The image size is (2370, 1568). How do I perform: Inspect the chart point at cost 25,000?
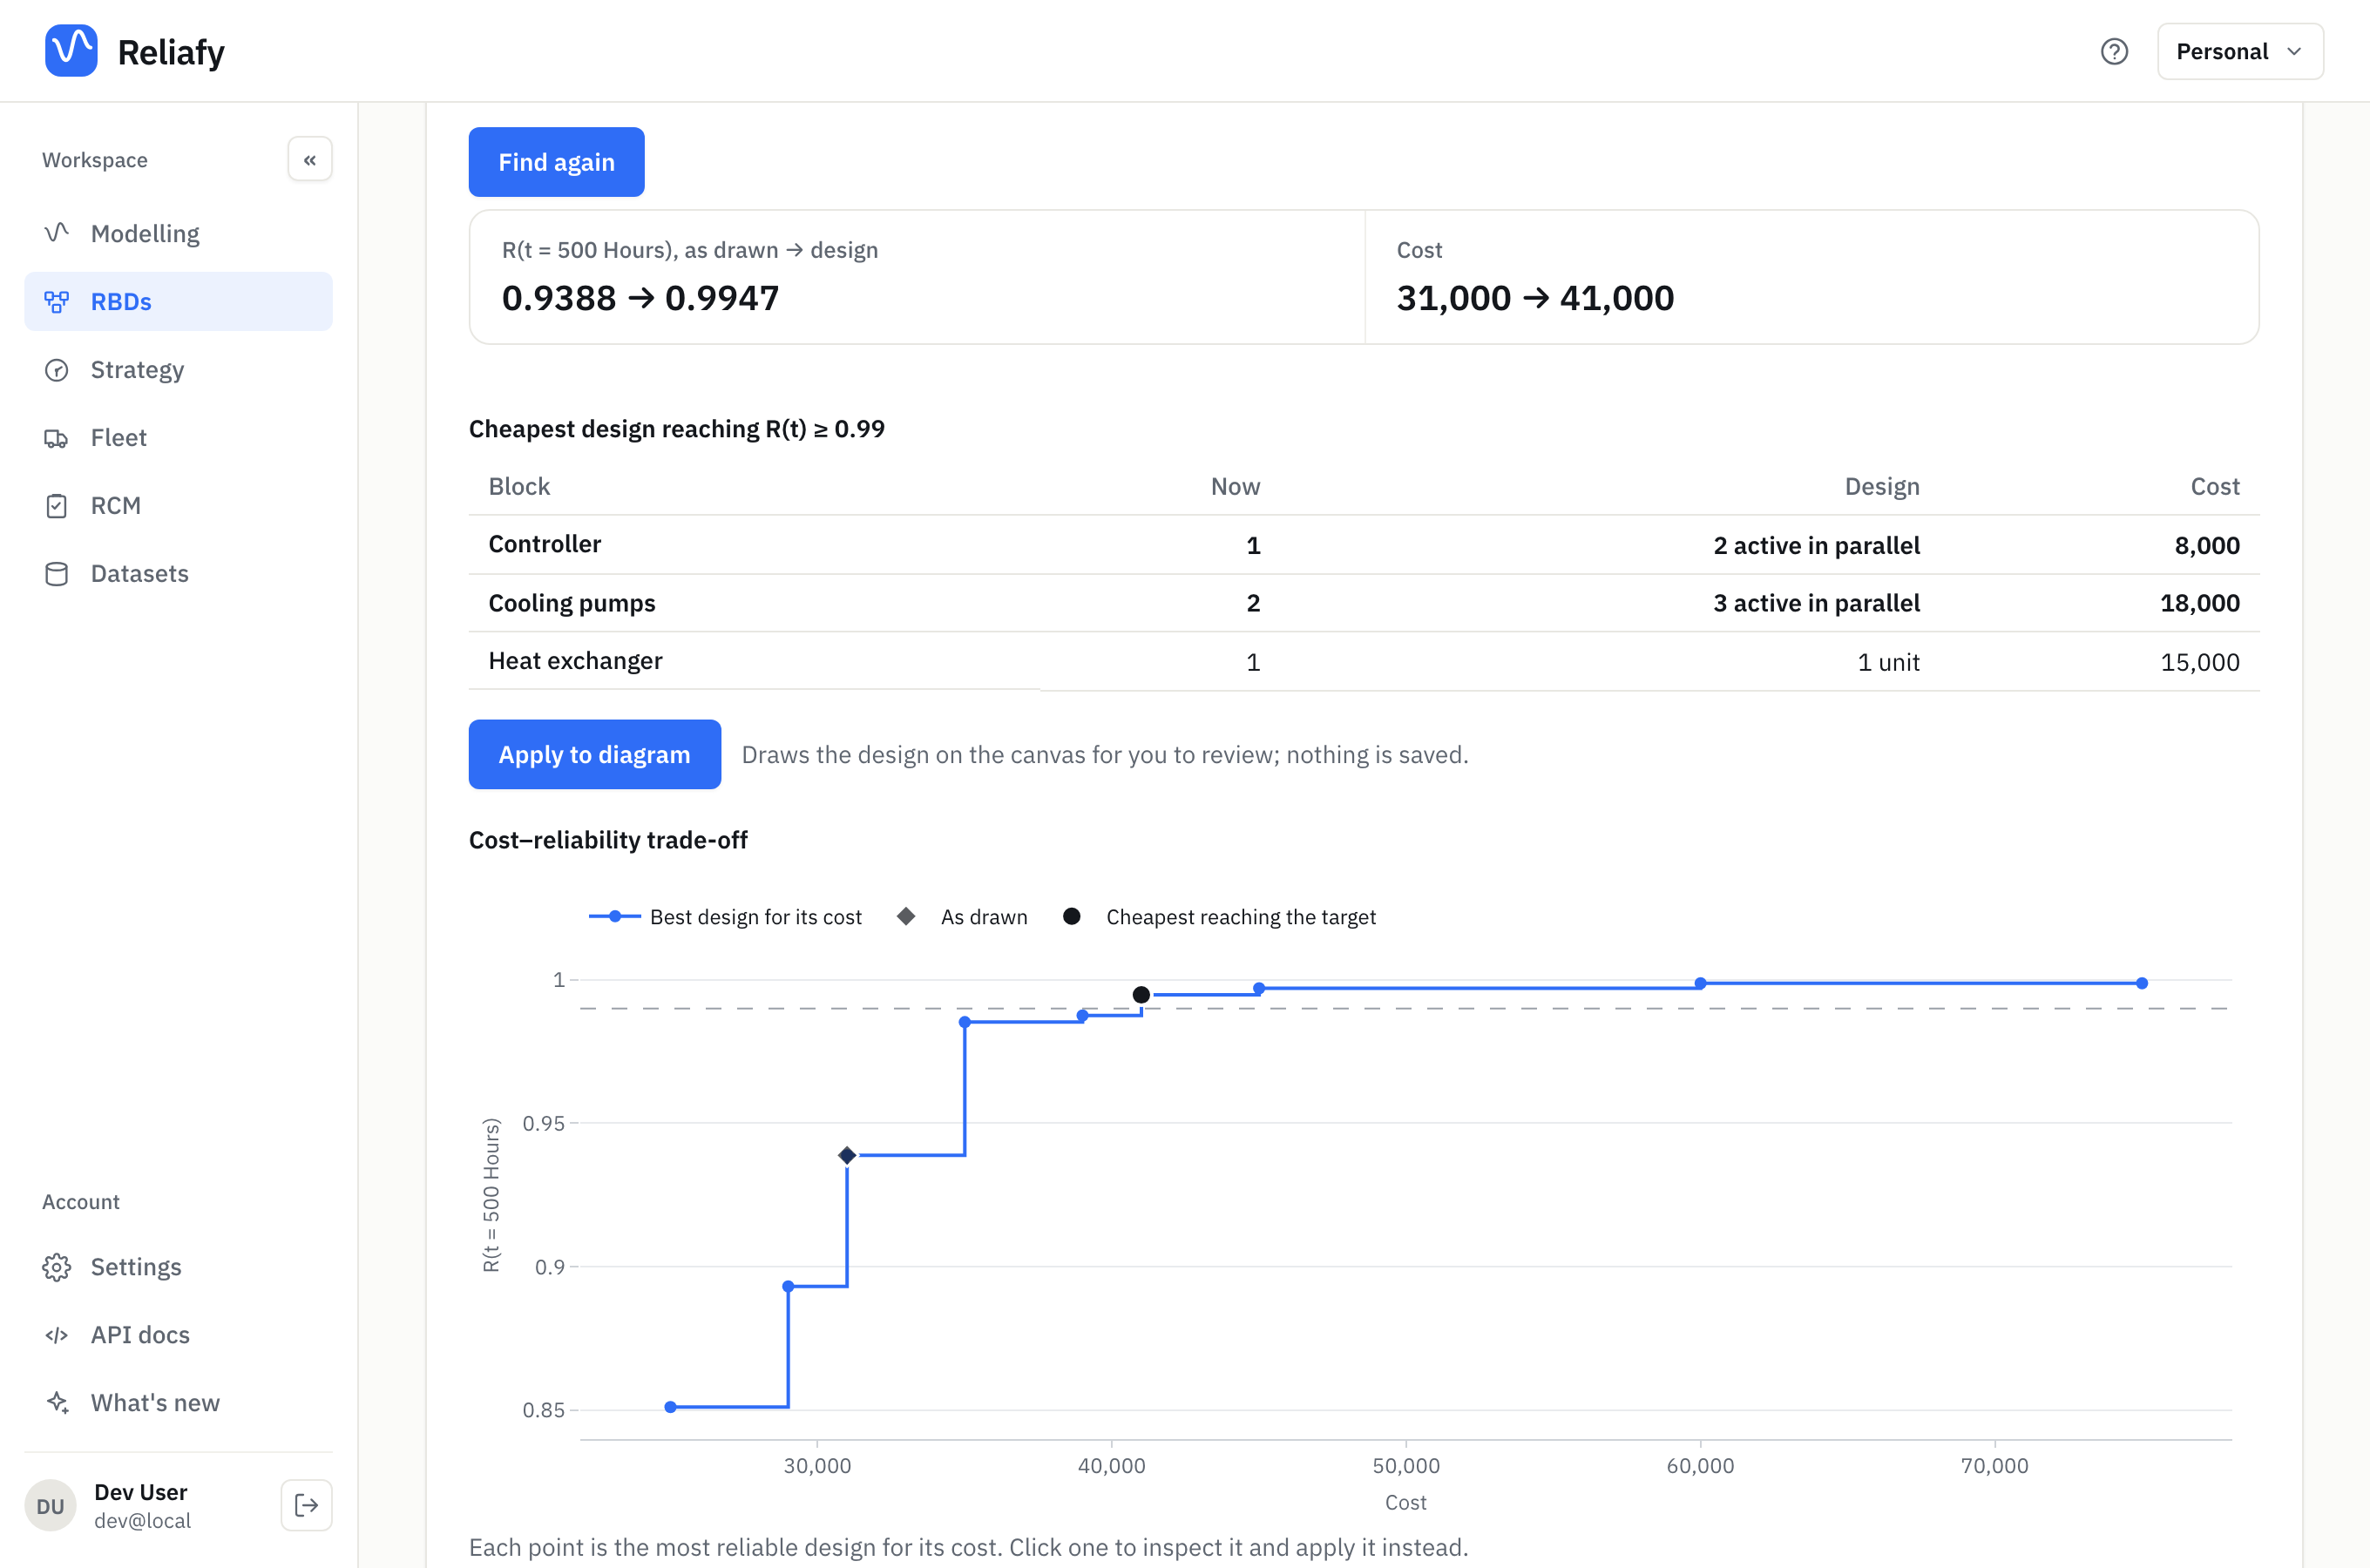pos(671,1407)
